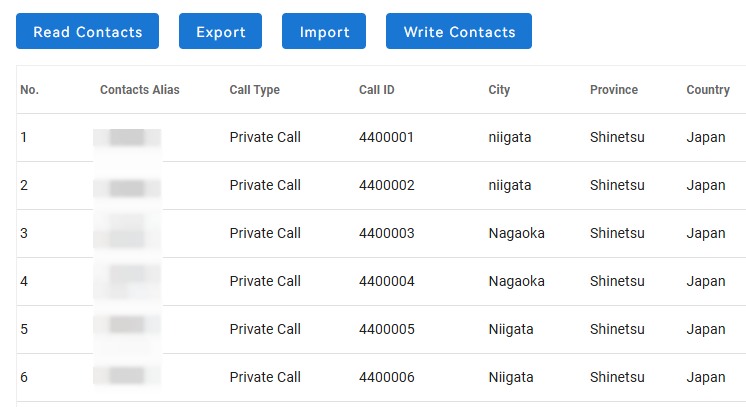Select Private Call type in row 1
The width and height of the screenshot is (746, 407).
pos(265,137)
